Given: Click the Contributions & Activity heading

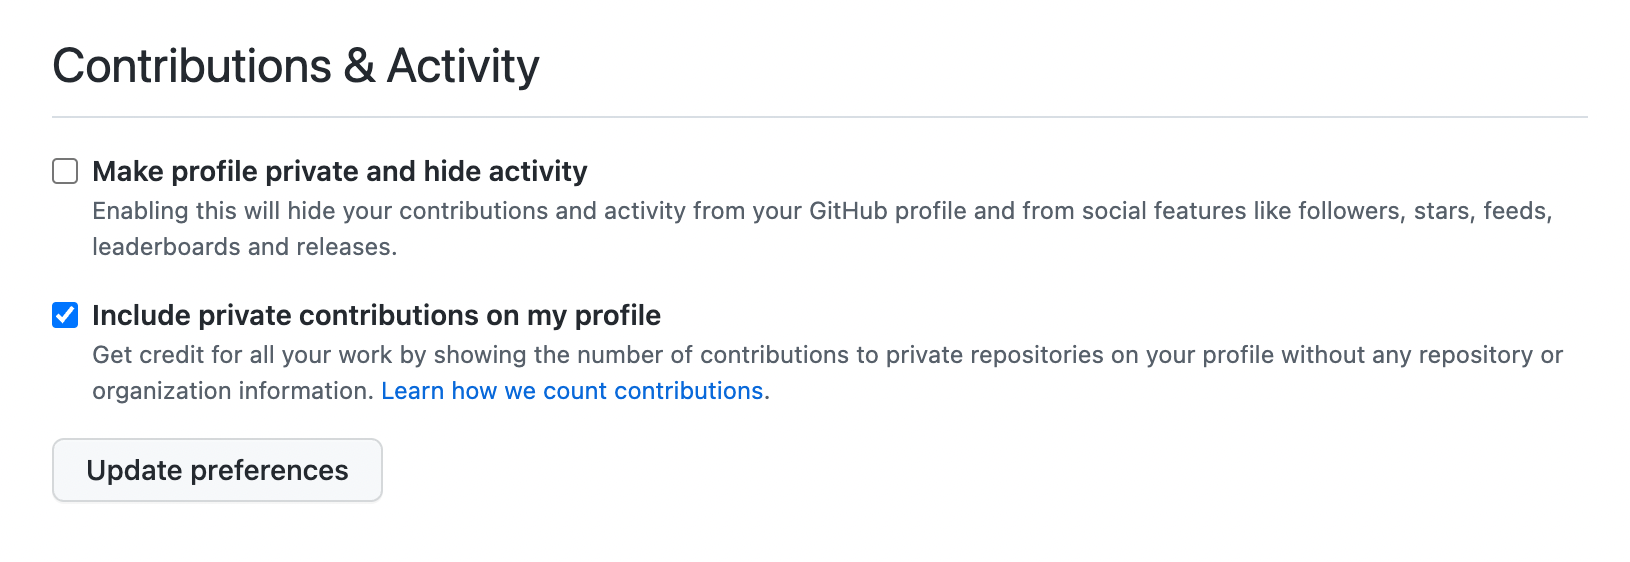Looking at the screenshot, I should click(296, 66).
